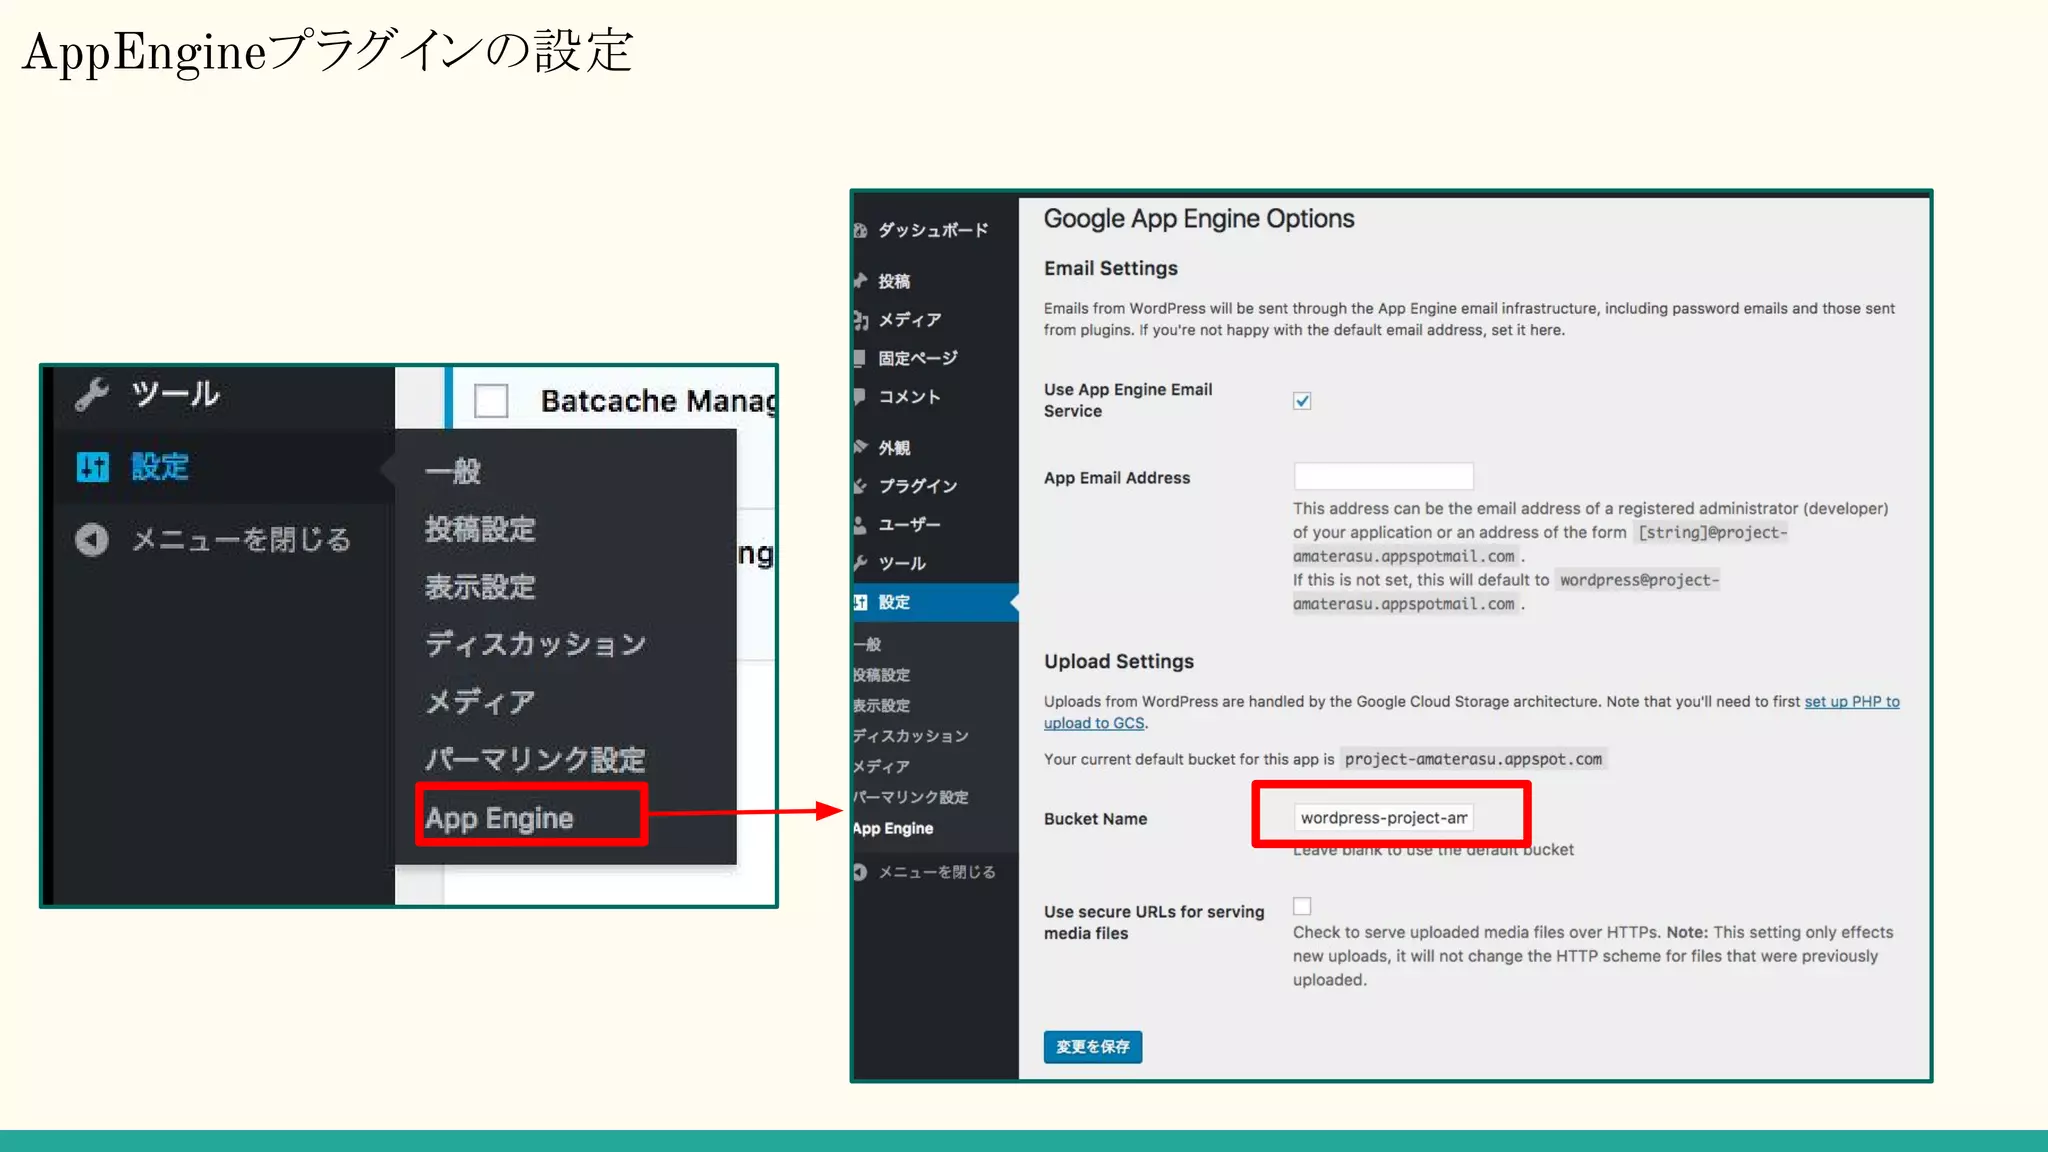Open App Engine submenu in right sidebar

[x=893, y=828]
